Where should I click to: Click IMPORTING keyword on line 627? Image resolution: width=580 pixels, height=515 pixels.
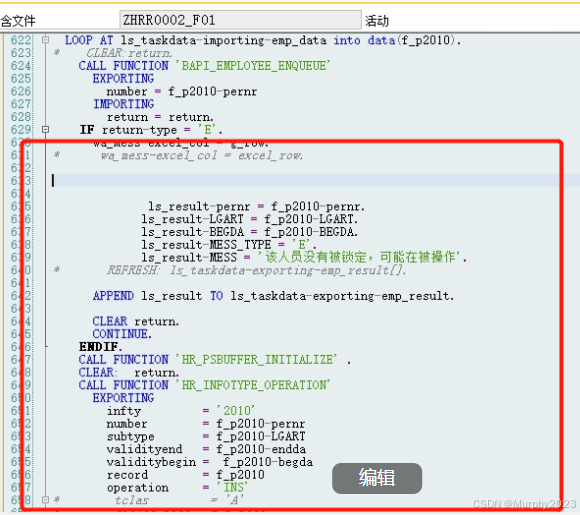[124, 104]
